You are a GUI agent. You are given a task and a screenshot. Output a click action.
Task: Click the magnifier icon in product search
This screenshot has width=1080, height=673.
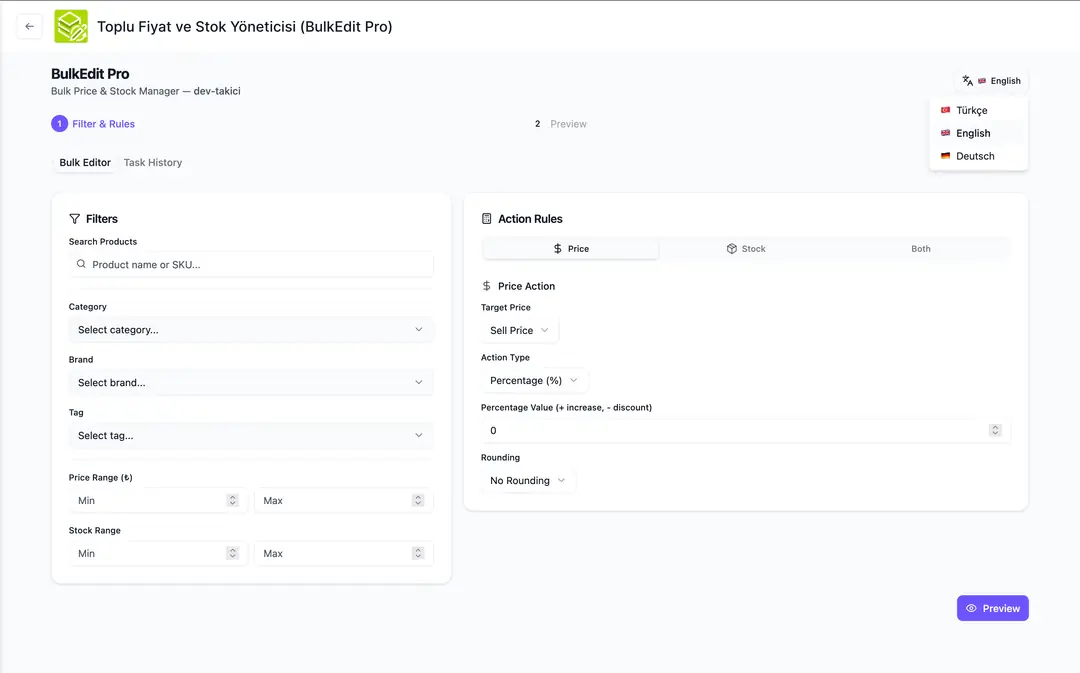(81, 265)
